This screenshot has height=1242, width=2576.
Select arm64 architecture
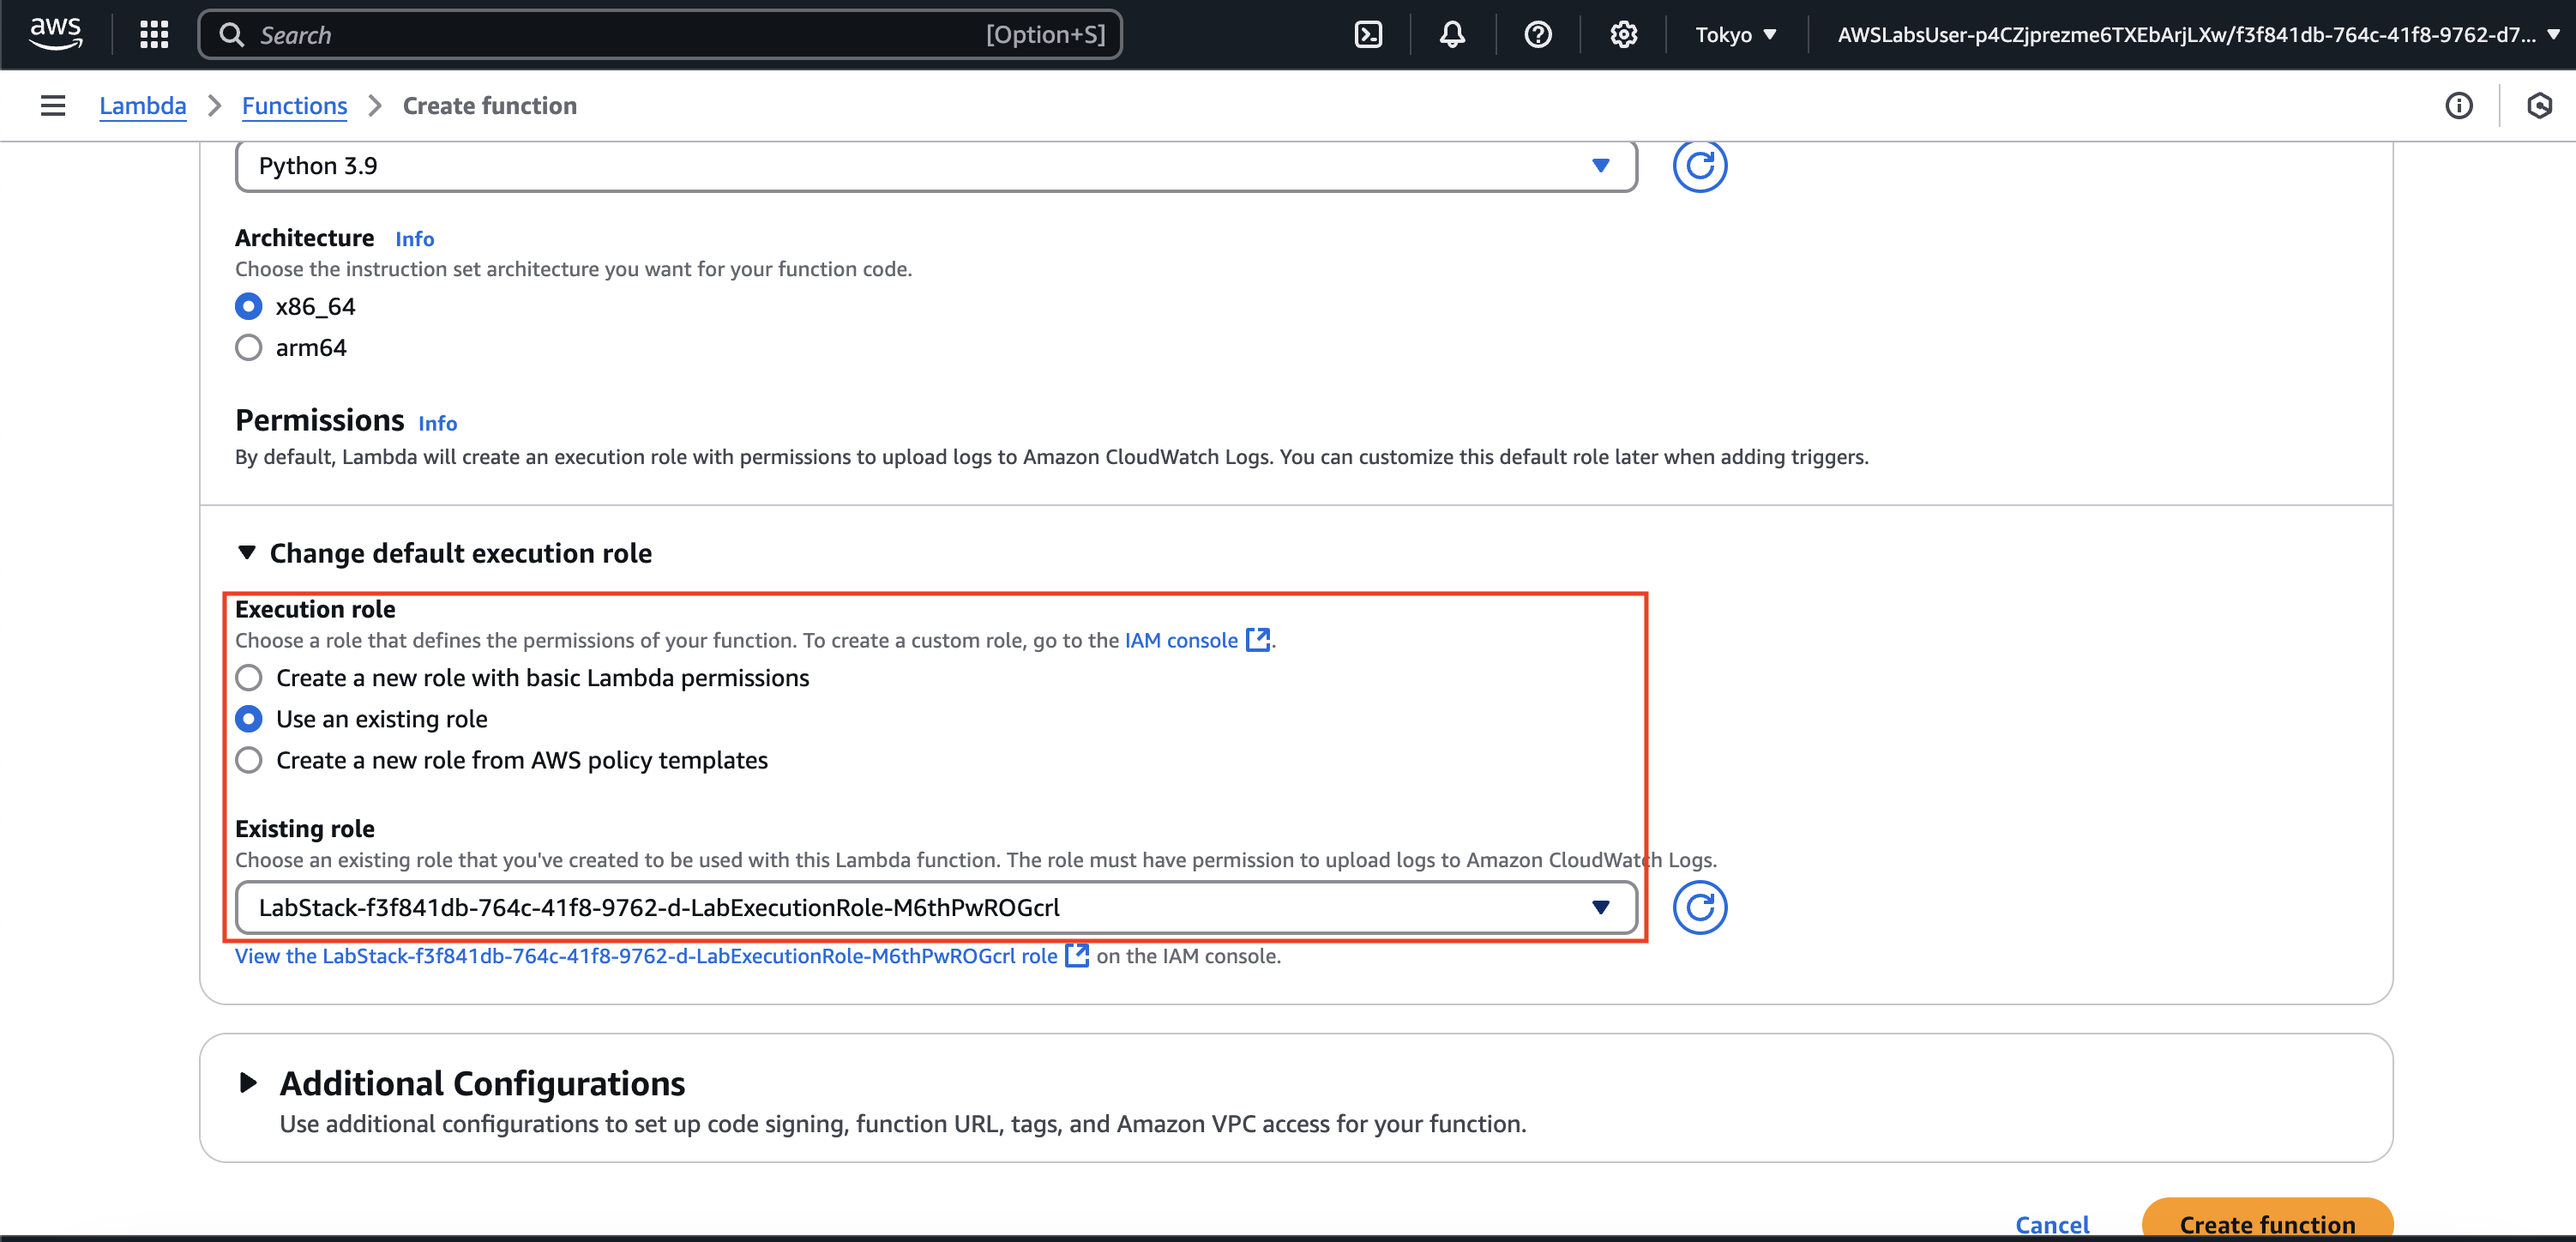[x=249, y=348]
